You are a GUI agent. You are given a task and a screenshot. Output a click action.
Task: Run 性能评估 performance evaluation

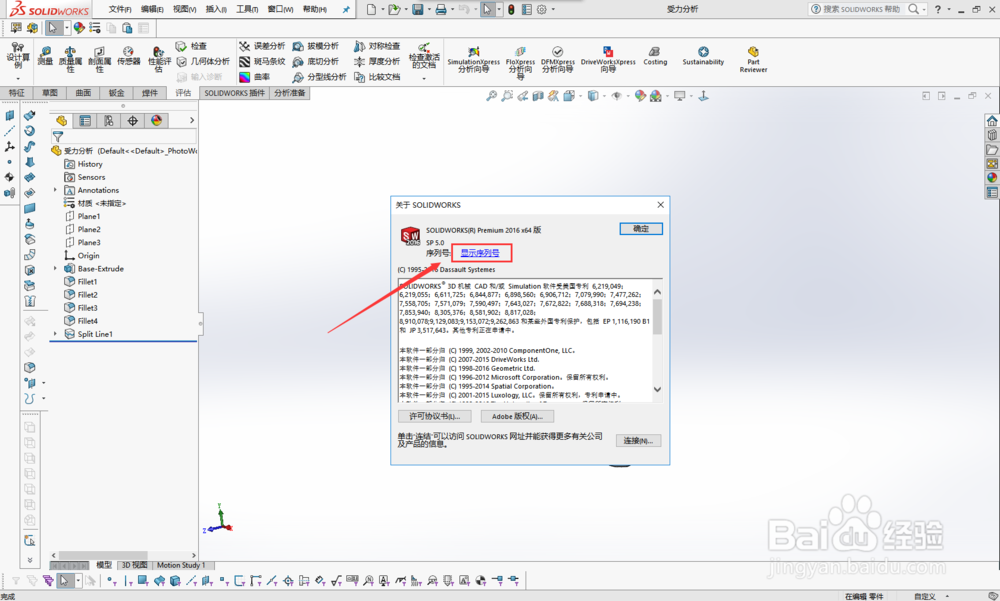pos(159,59)
